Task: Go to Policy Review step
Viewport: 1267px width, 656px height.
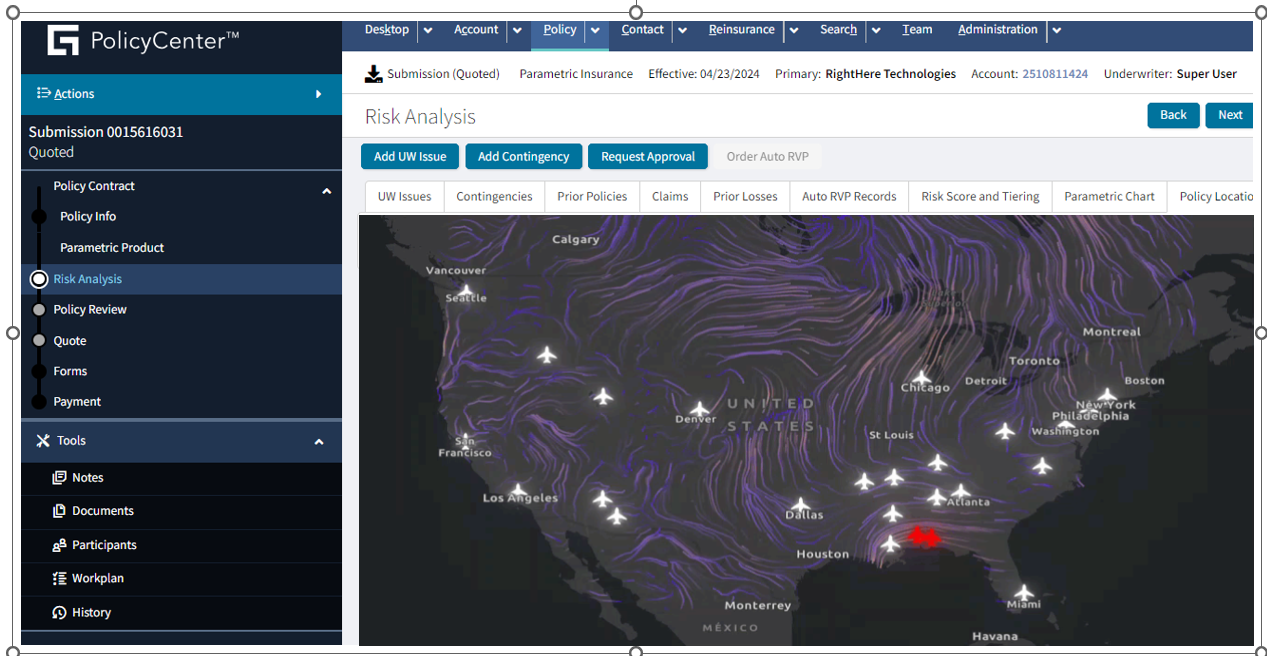Action: [90, 310]
